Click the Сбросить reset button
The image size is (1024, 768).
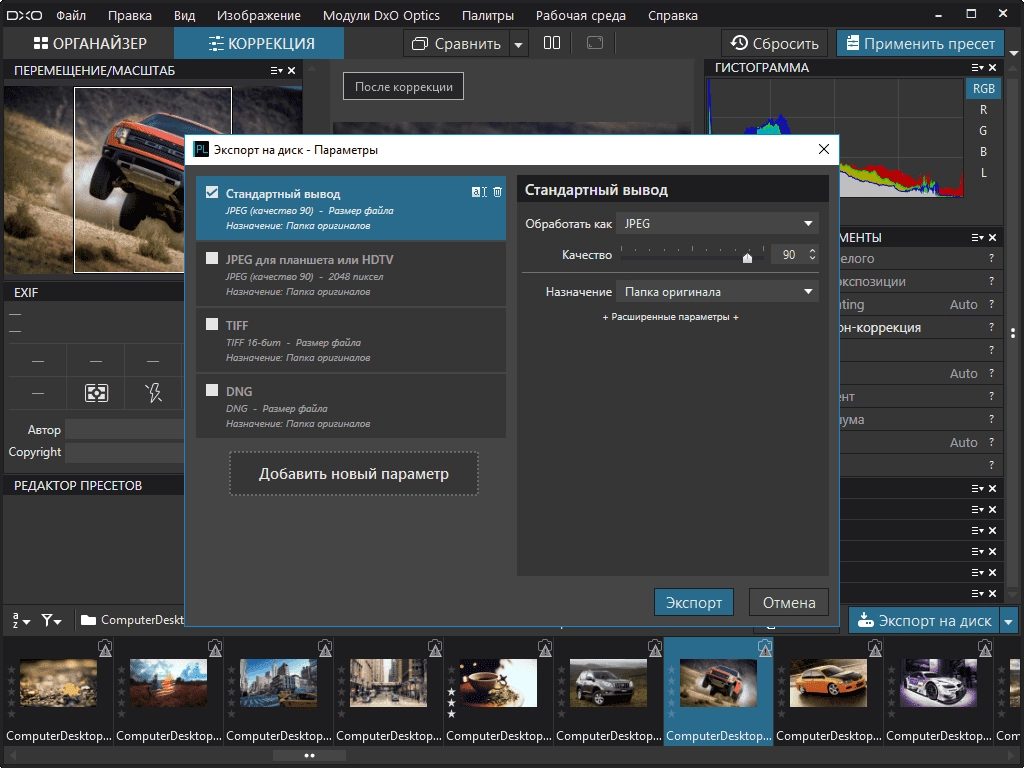pos(775,43)
